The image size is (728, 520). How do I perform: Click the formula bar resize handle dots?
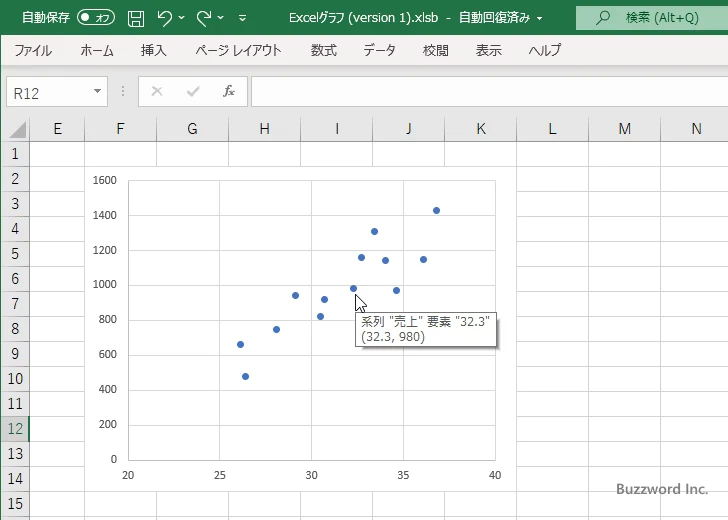coord(123,91)
